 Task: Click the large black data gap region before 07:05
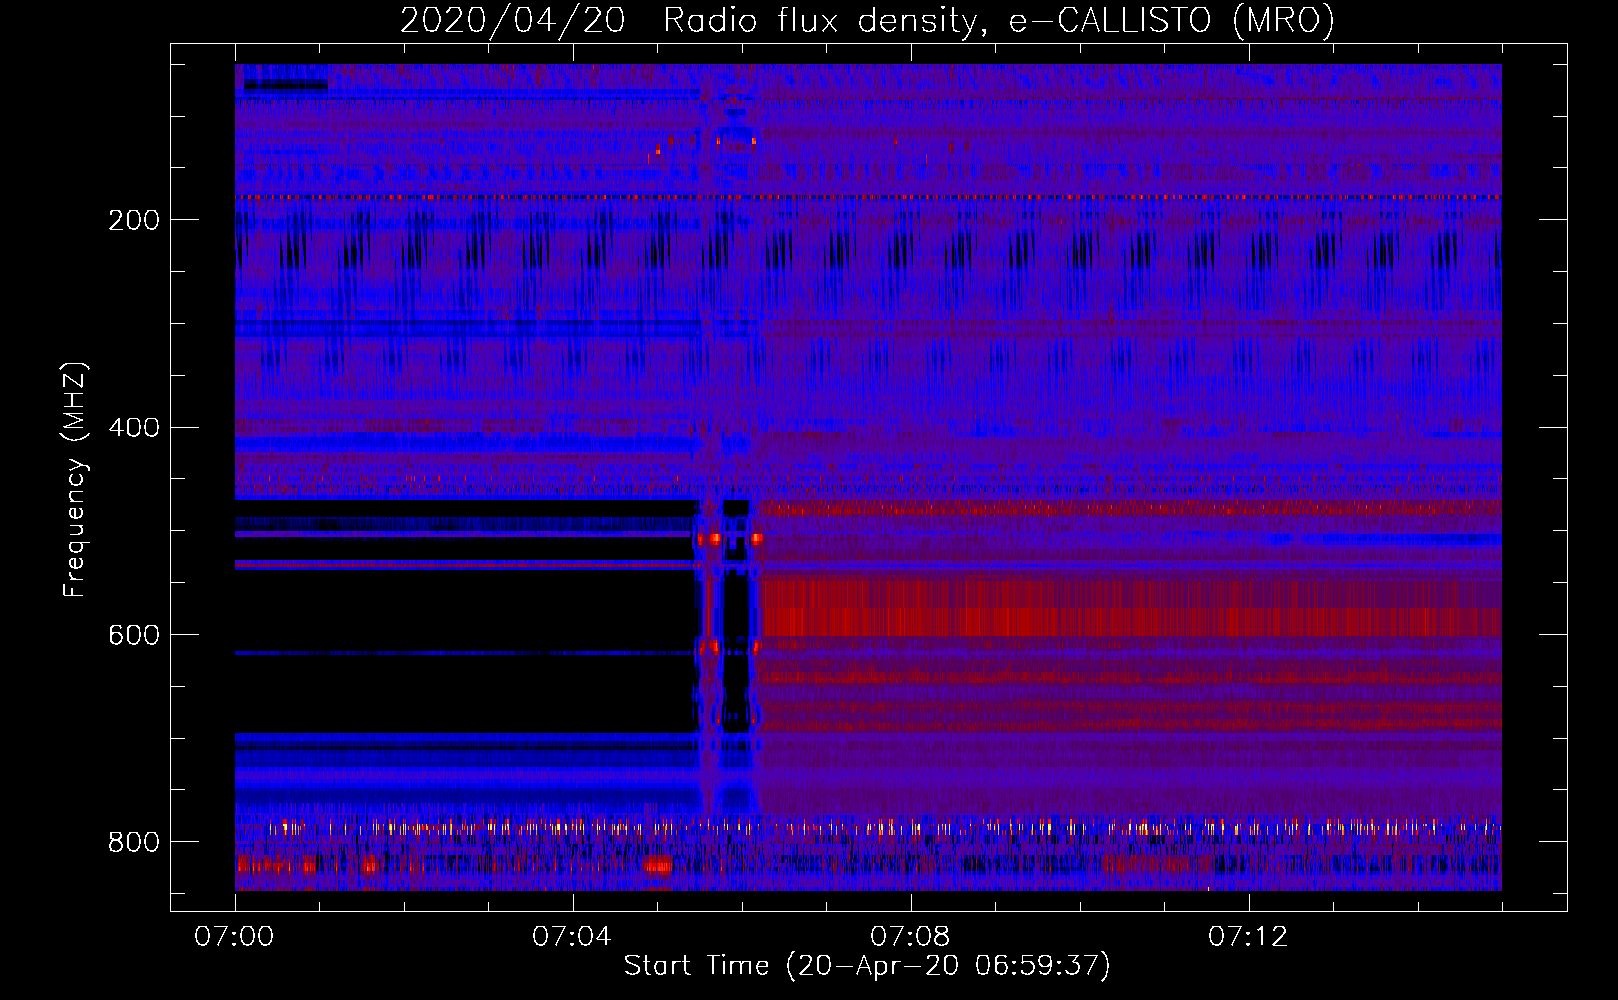coord(465,616)
